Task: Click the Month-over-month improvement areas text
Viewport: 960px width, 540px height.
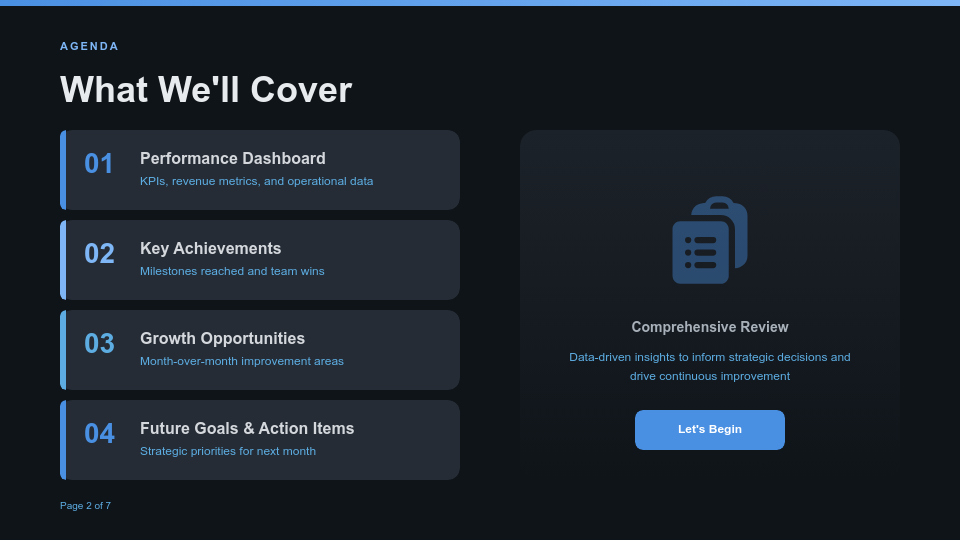Action: 241,361
